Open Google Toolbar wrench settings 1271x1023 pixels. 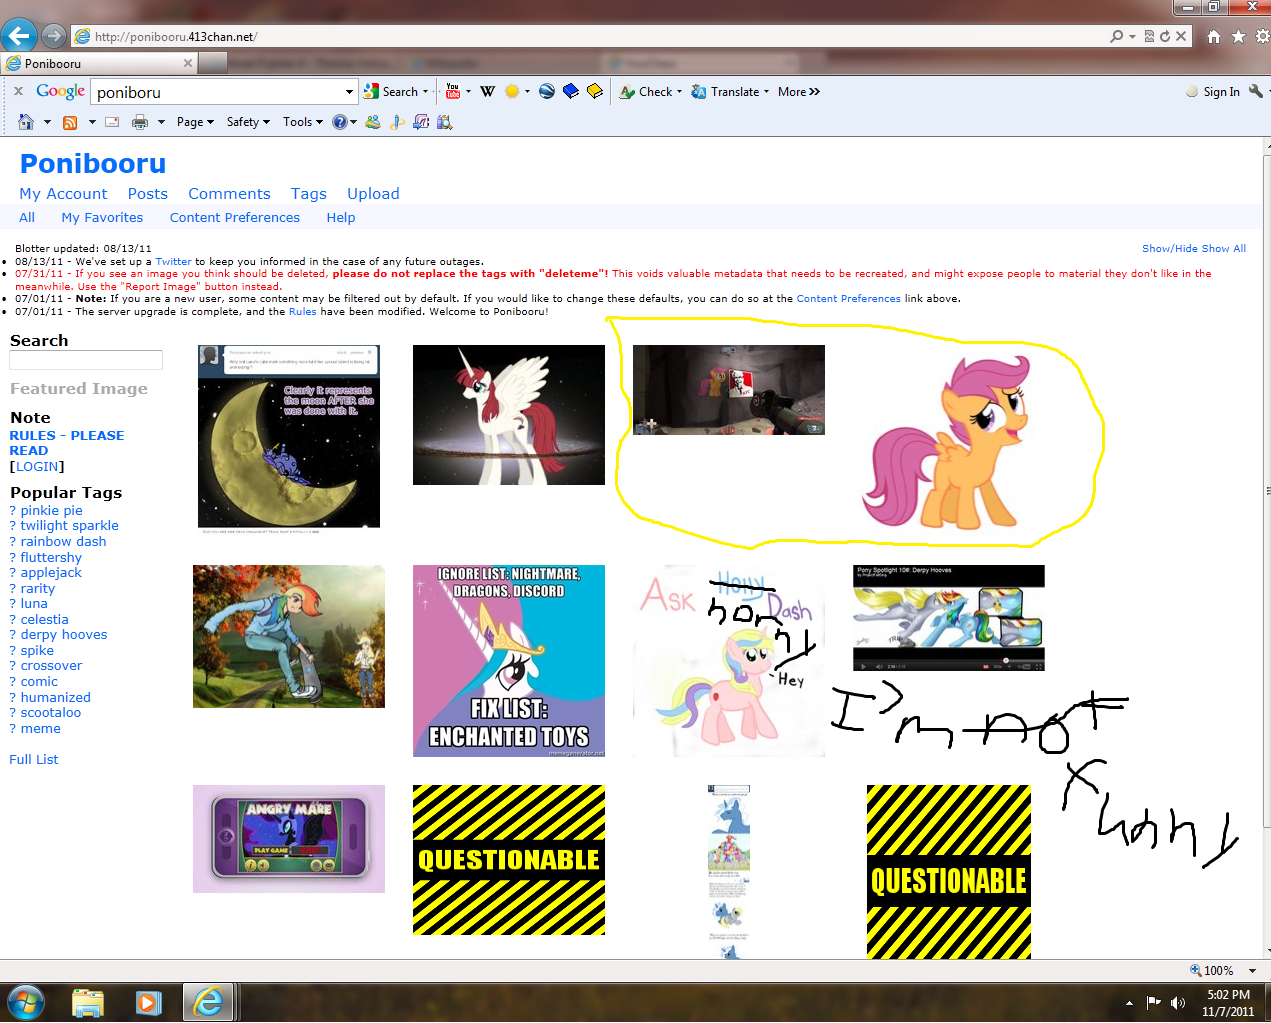click(1256, 91)
